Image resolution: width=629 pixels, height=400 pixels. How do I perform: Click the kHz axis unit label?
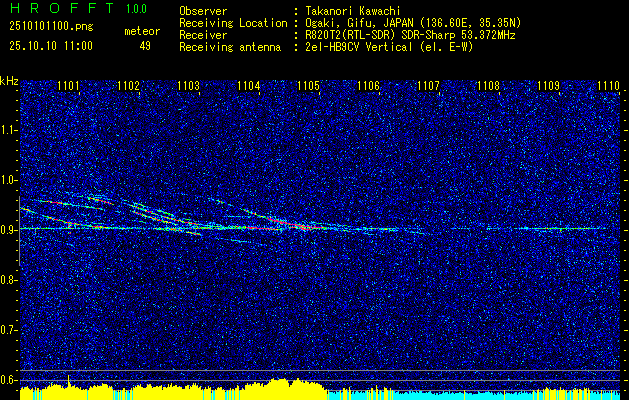pyautogui.click(x=9, y=81)
